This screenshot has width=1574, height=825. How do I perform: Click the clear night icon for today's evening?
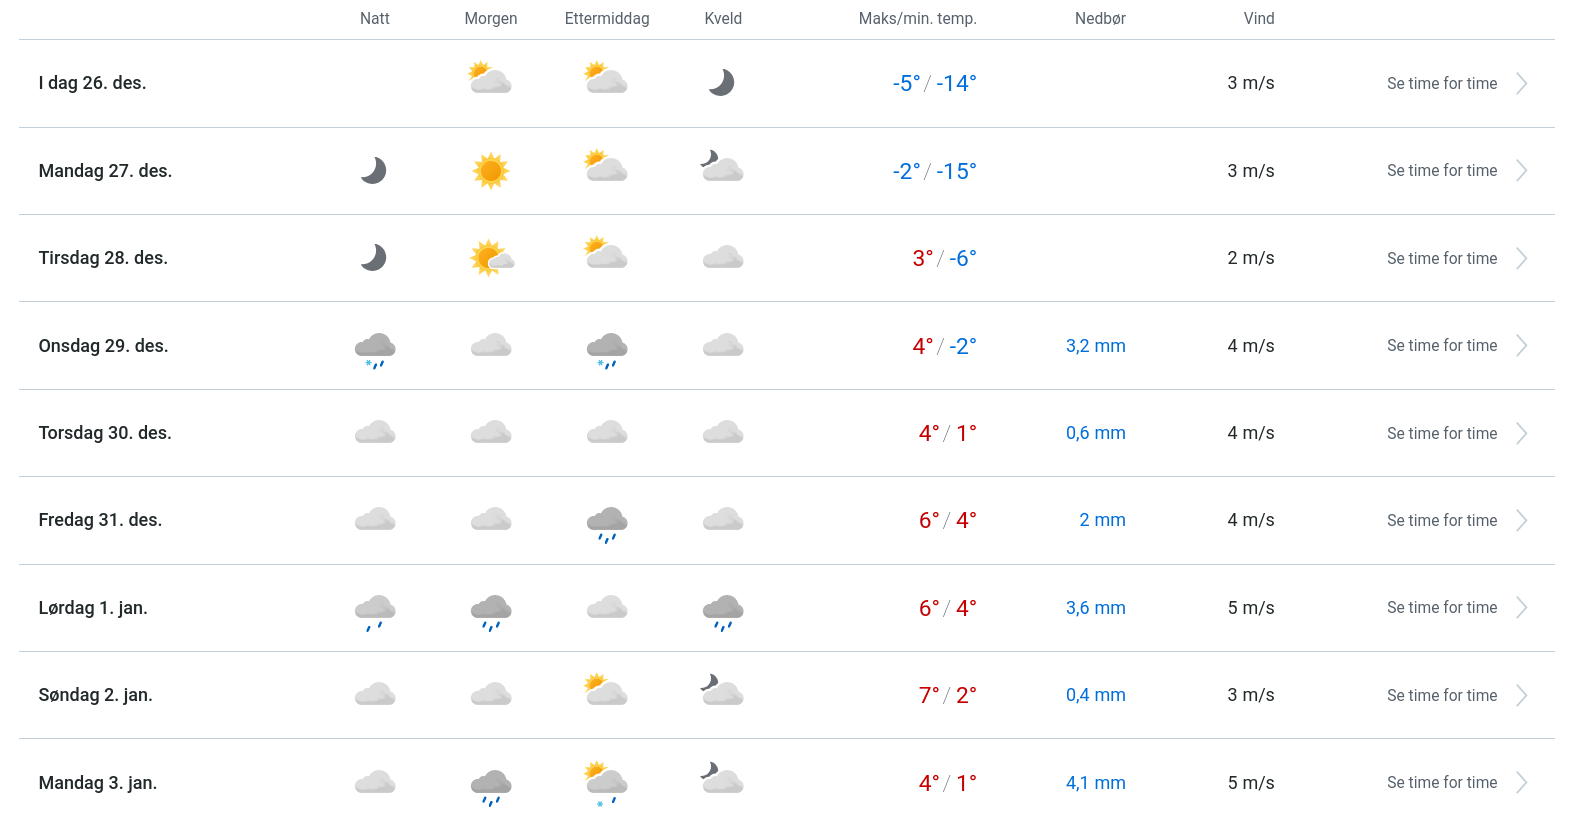tap(721, 83)
